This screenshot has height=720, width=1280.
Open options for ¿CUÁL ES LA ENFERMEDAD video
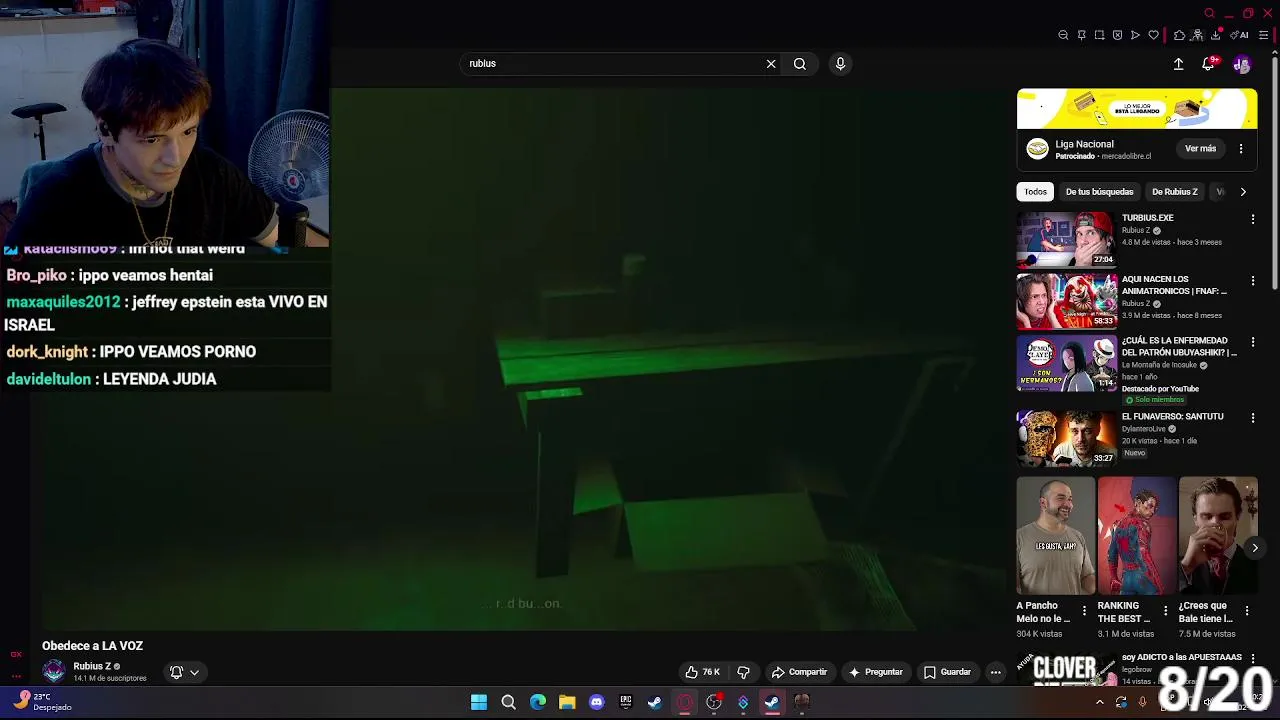pos(1253,343)
